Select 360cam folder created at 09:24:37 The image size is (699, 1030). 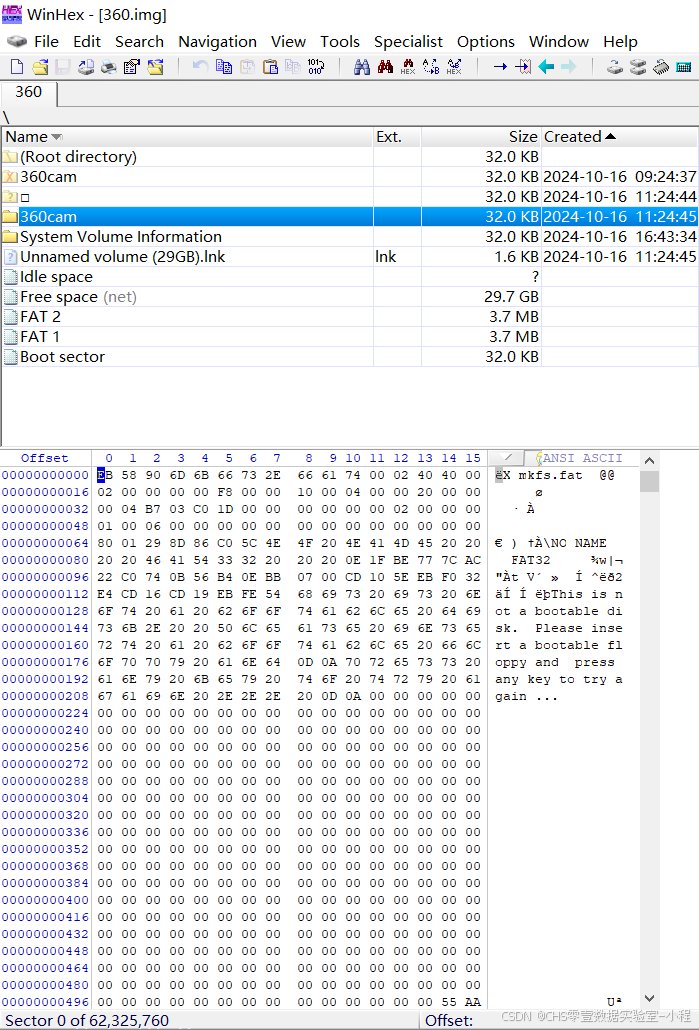click(x=350, y=177)
